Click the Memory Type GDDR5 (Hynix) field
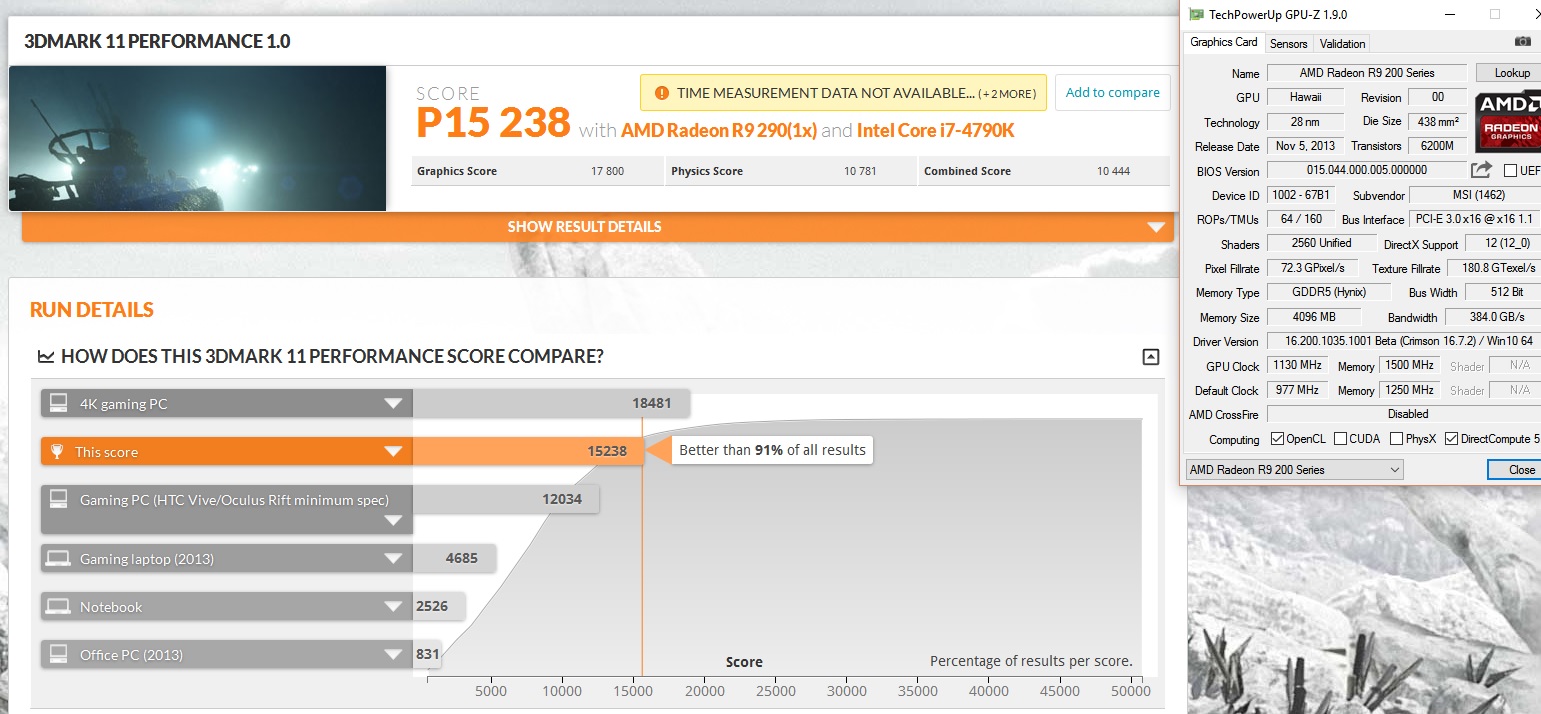The width and height of the screenshot is (1541, 714). point(1330,293)
